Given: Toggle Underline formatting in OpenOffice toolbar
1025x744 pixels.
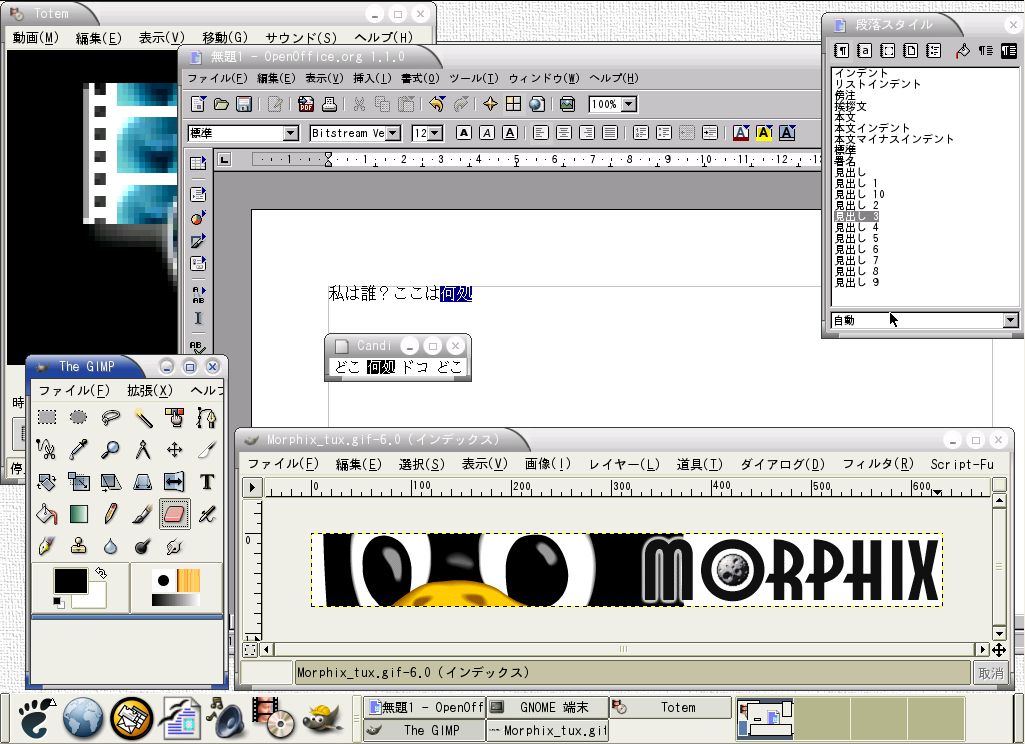Looking at the screenshot, I should [x=510, y=133].
